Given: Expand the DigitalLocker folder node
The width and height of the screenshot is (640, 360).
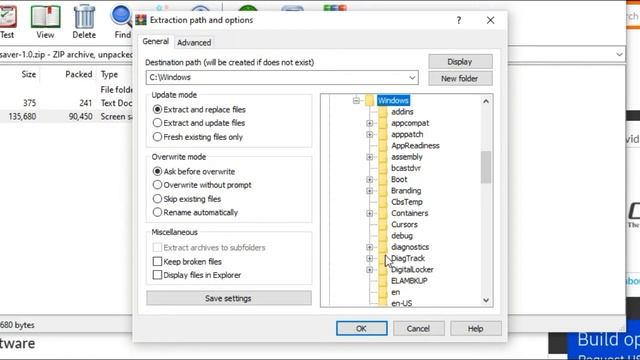Looking at the screenshot, I should pyautogui.click(x=369, y=269).
